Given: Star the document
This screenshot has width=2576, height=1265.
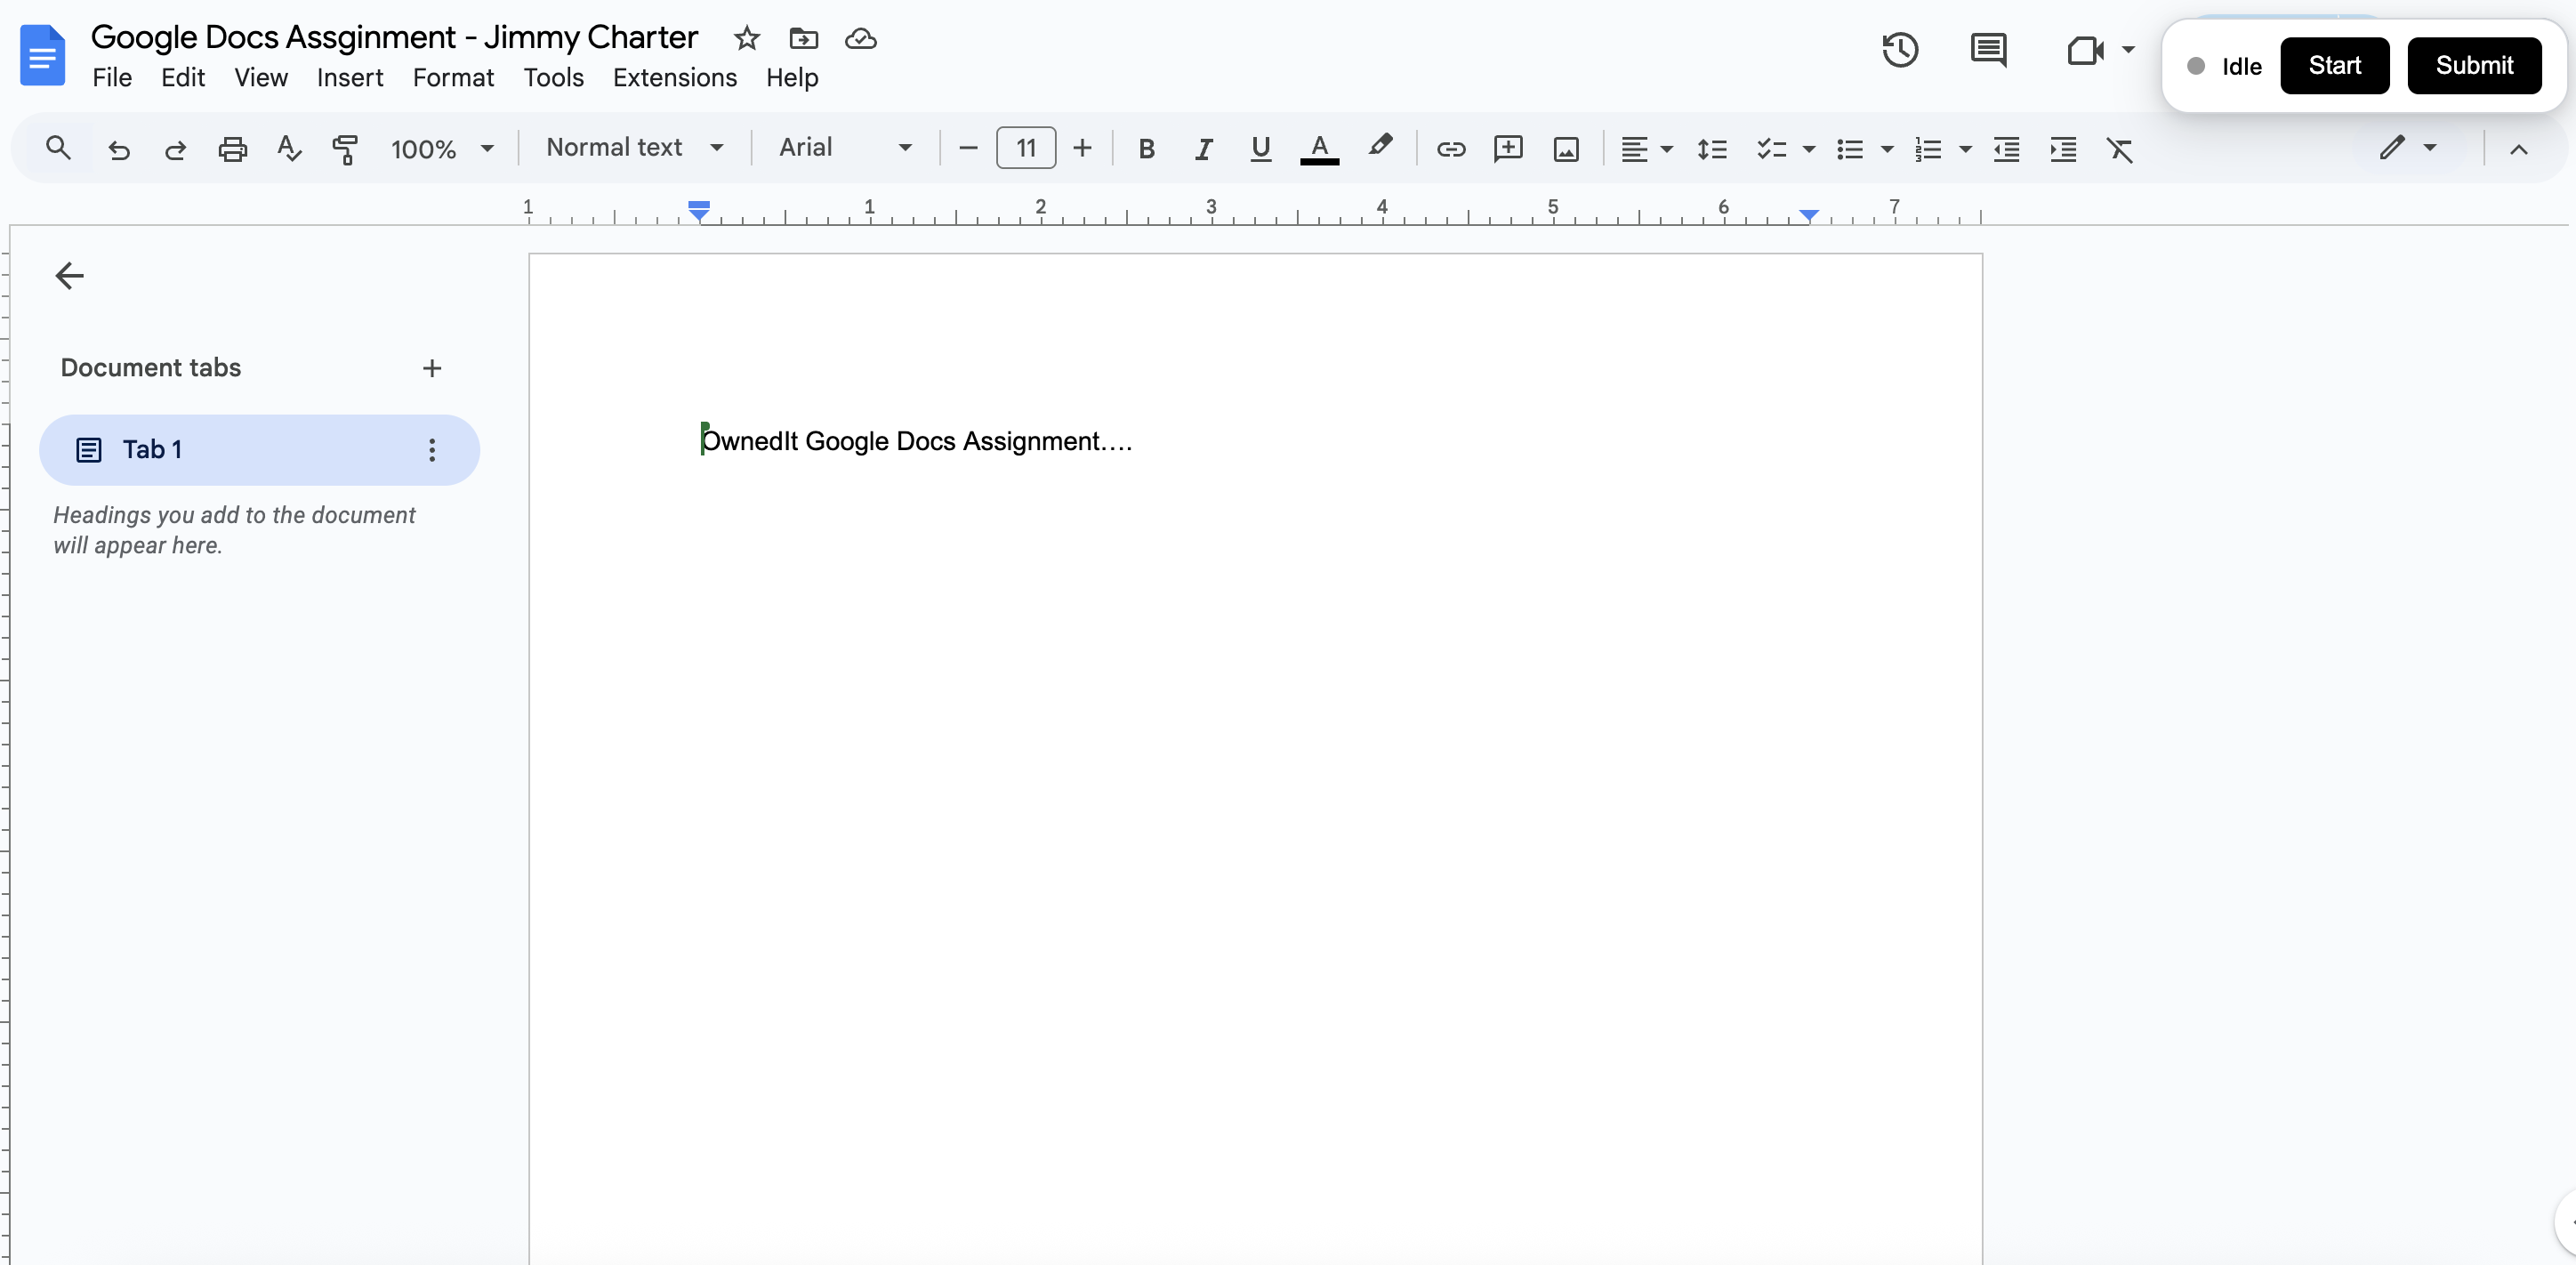Looking at the screenshot, I should click(x=746, y=39).
